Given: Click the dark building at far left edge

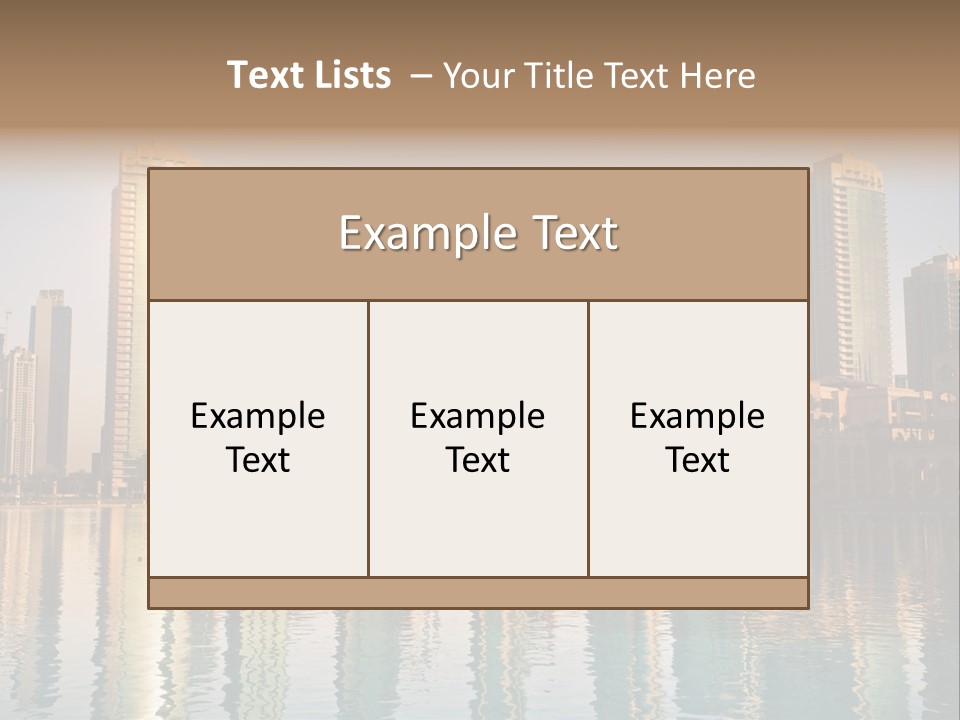Looking at the screenshot, I should click(x=48, y=380).
